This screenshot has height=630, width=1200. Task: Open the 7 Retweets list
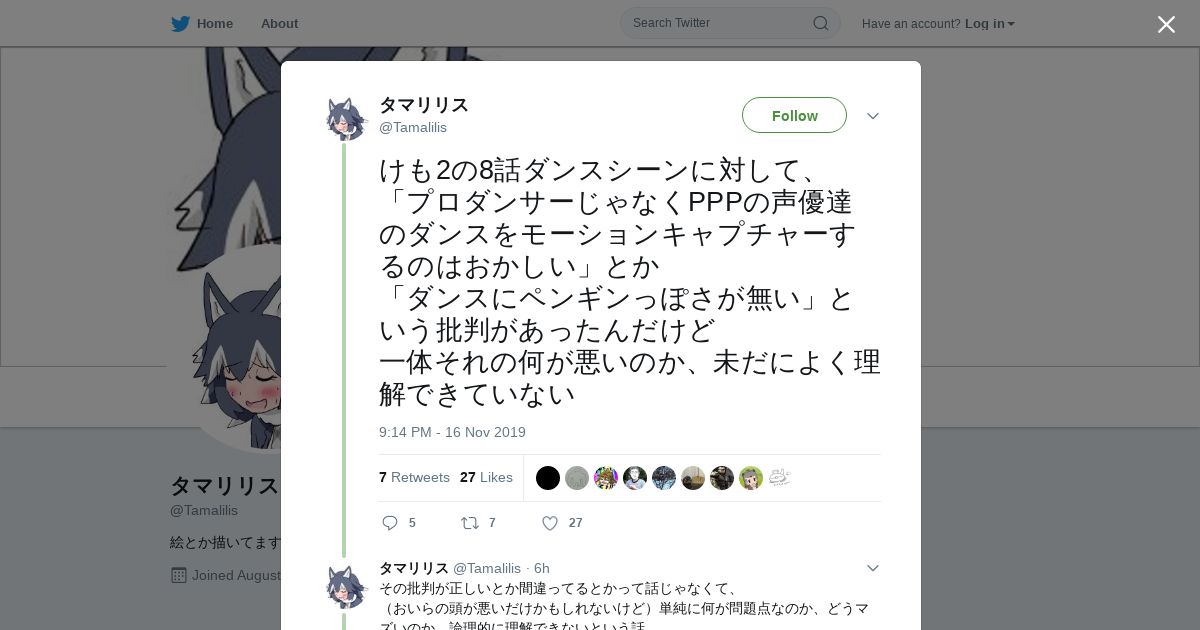(x=414, y=478)
